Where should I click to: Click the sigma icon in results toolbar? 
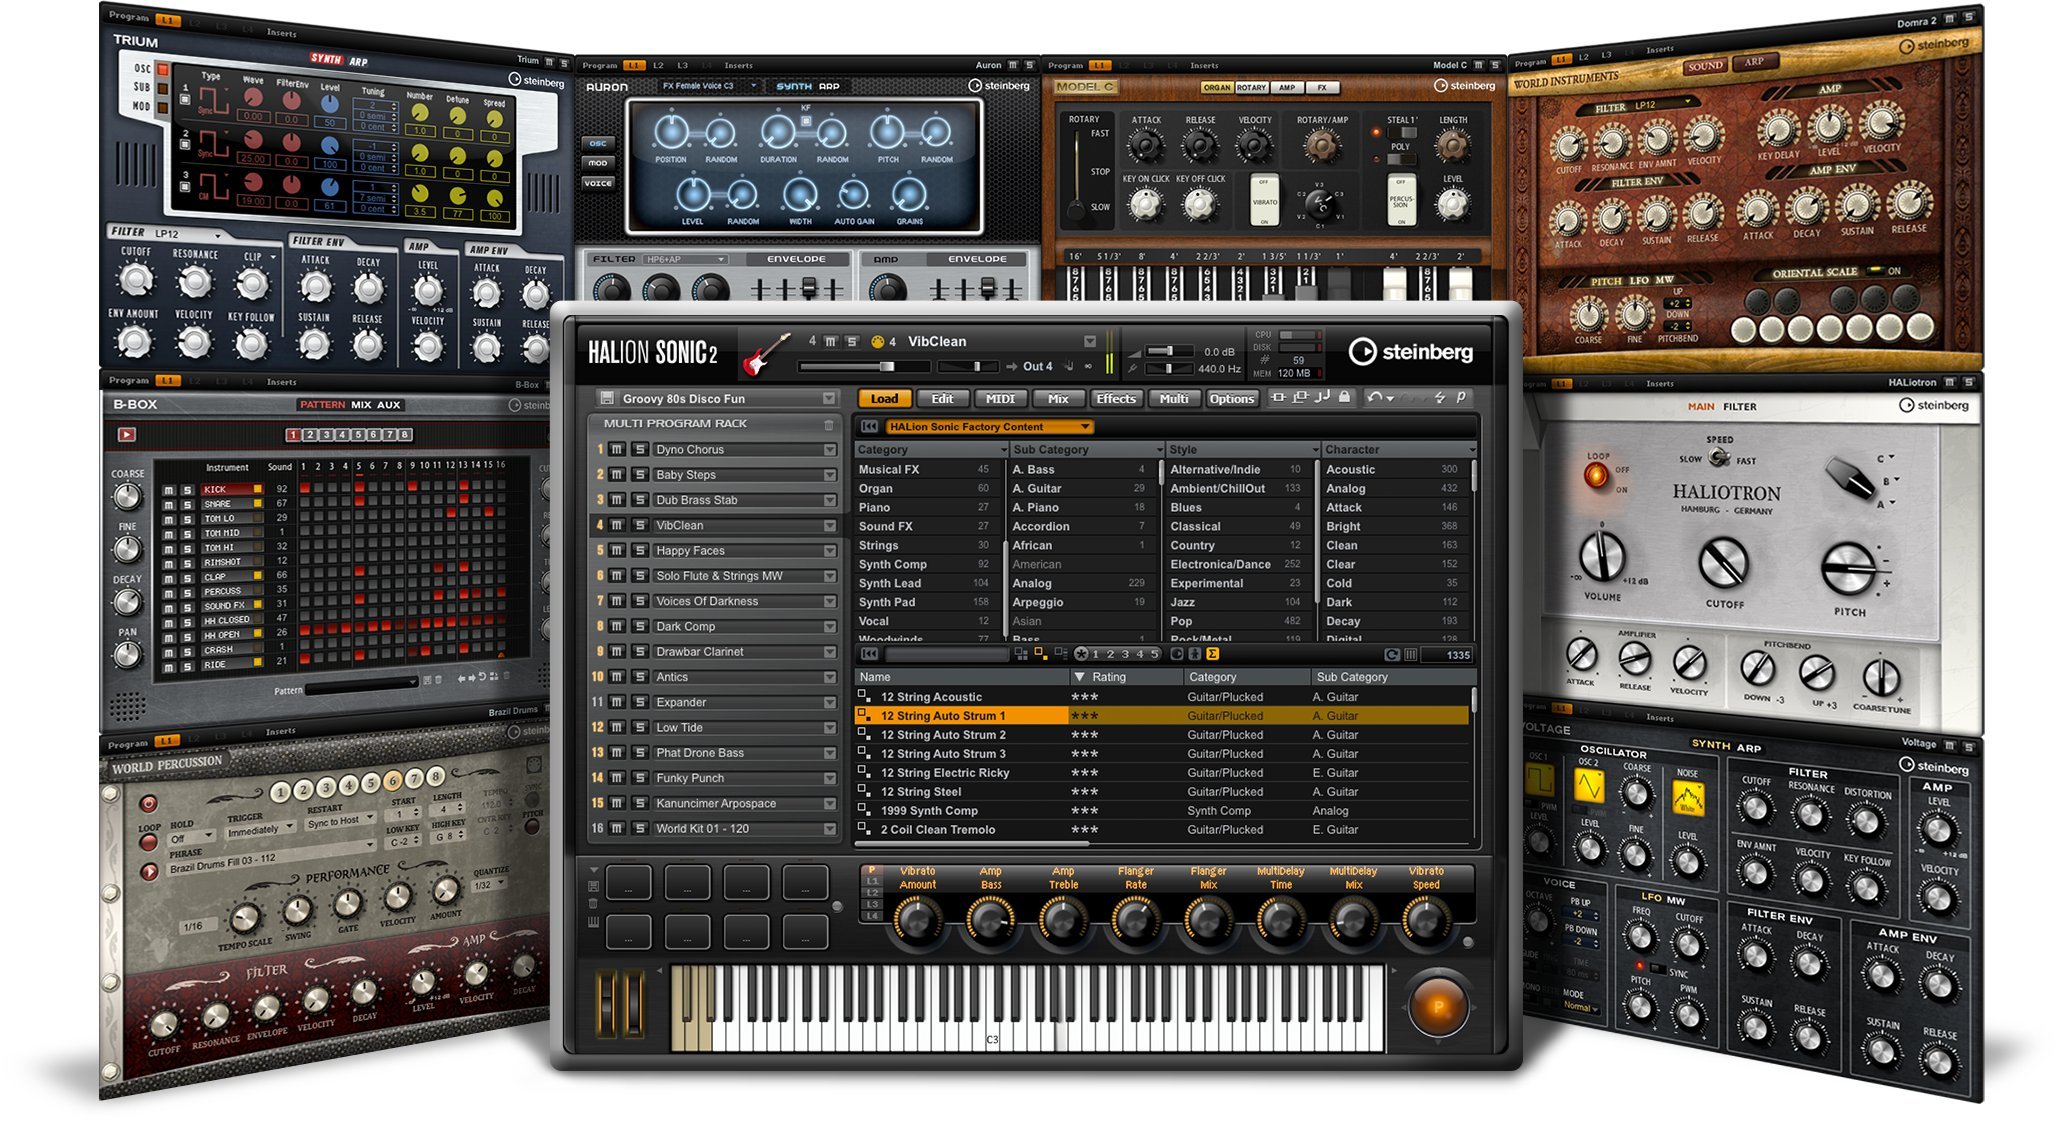(x=1212, y=654)
